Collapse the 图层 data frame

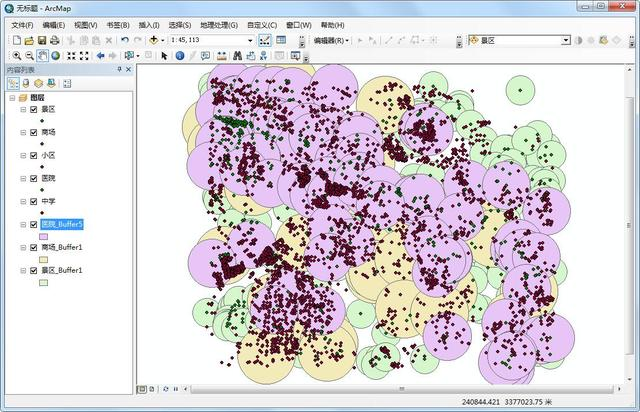[x=13, y=98]
